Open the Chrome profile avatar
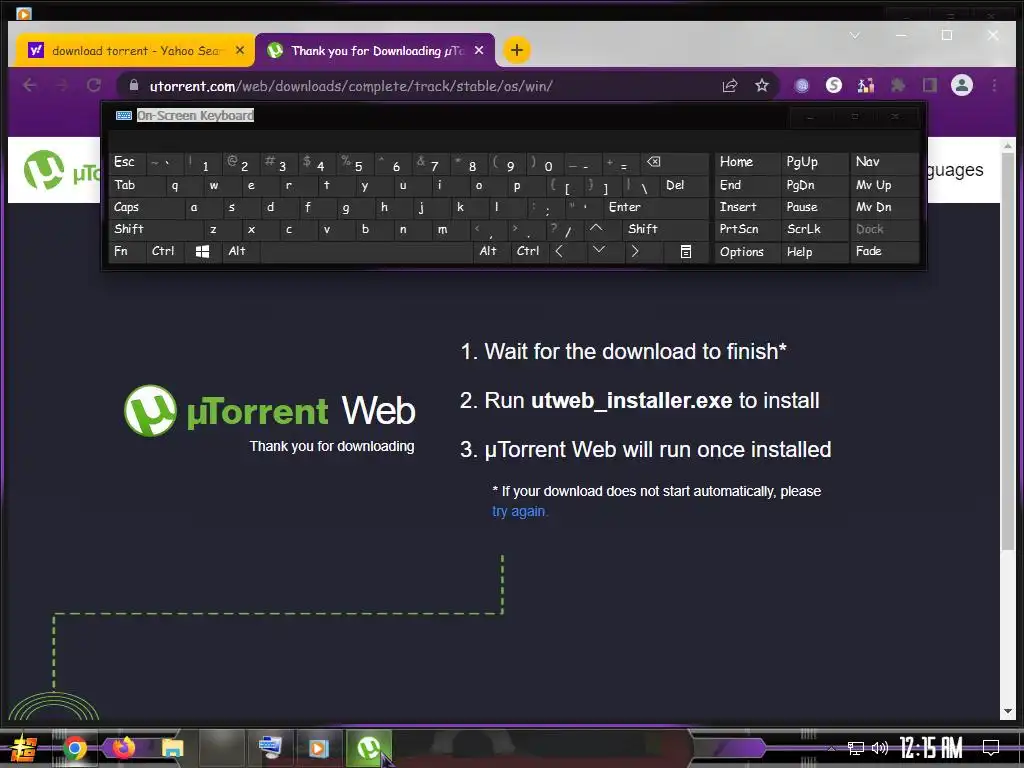Image resolution: width=1024 pixels, height=768 pixels. click(961, 86)
